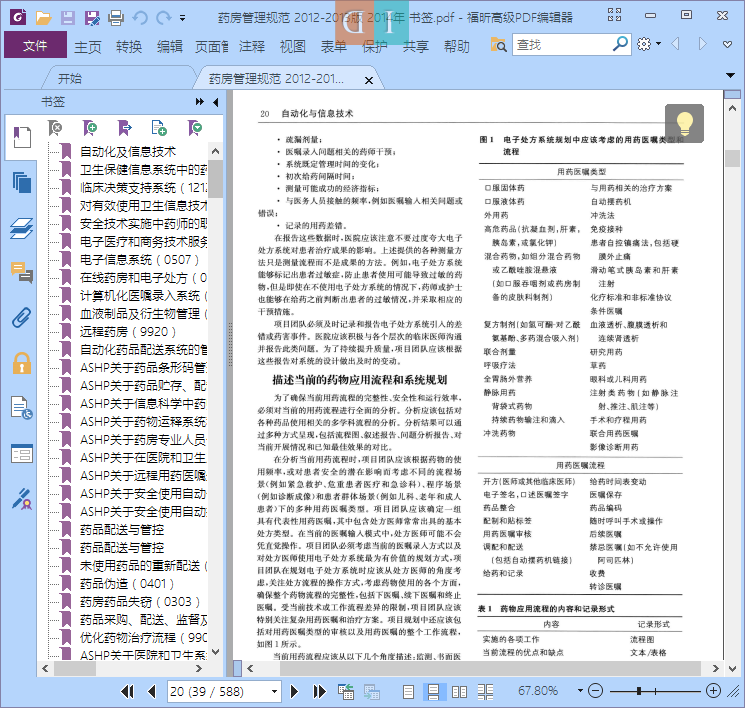This screenshot has height=708, width=745.
Task: Click the zoom in plus button
Action: (x=714, y=690)
